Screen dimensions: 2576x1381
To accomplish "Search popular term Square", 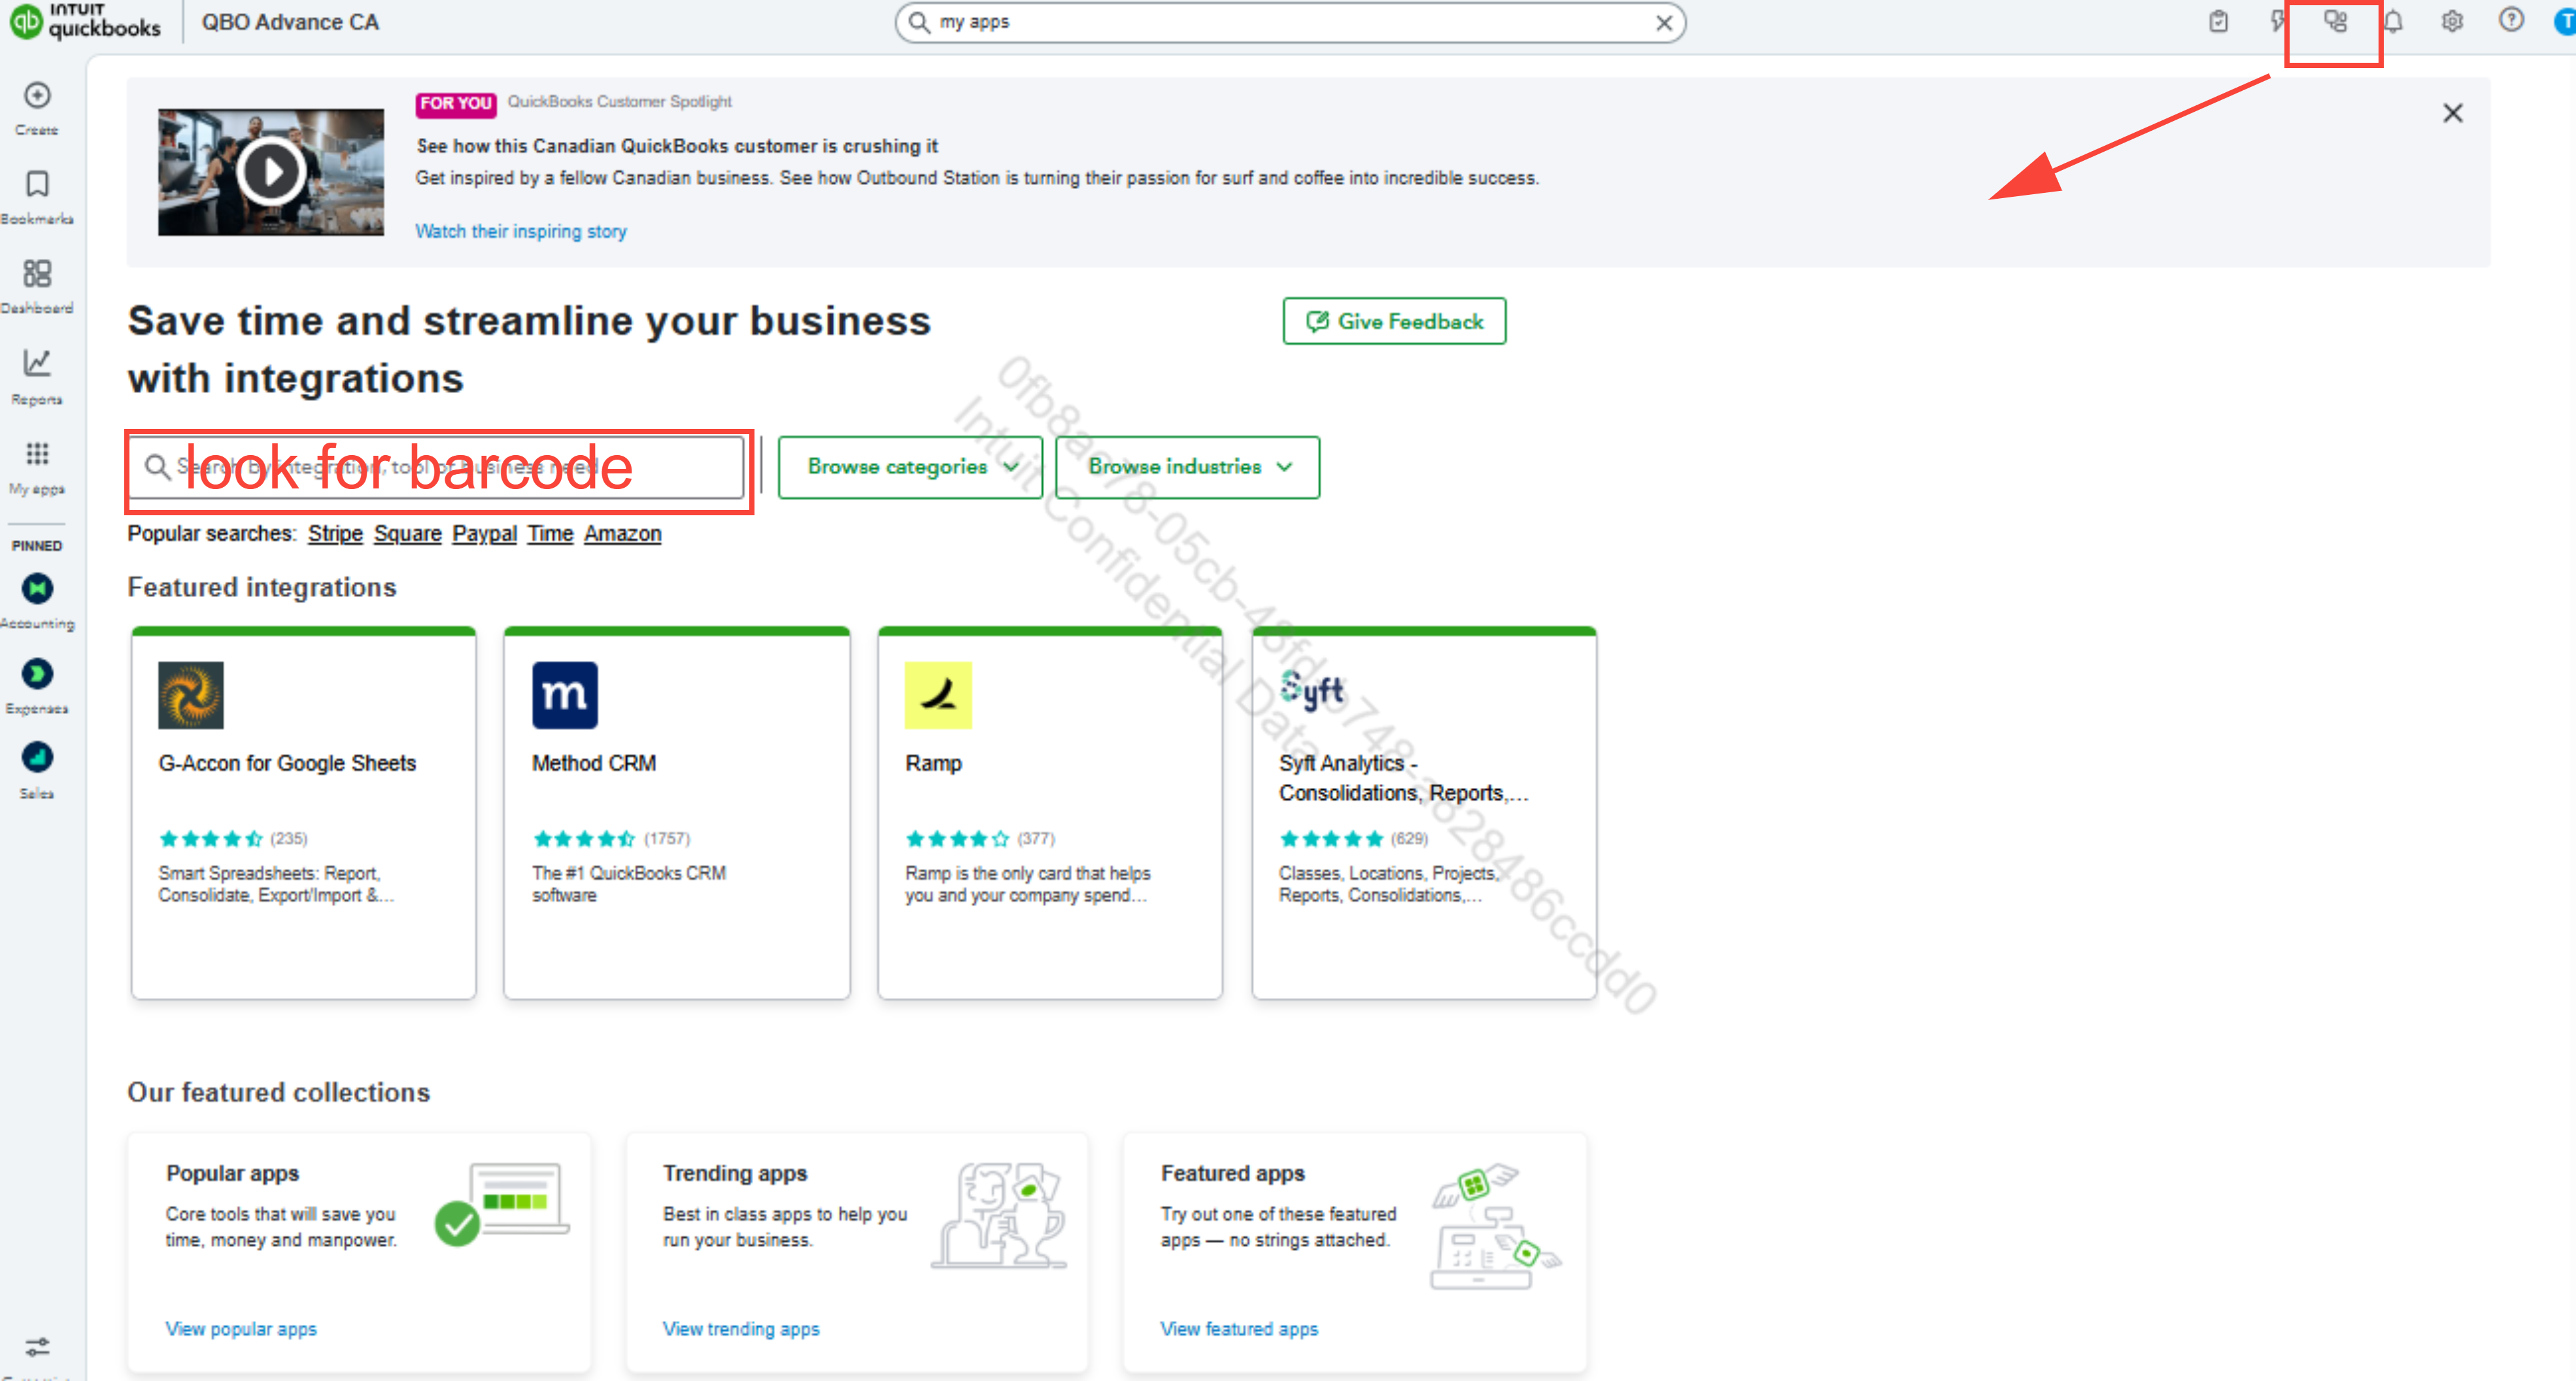I will [408, 534].
